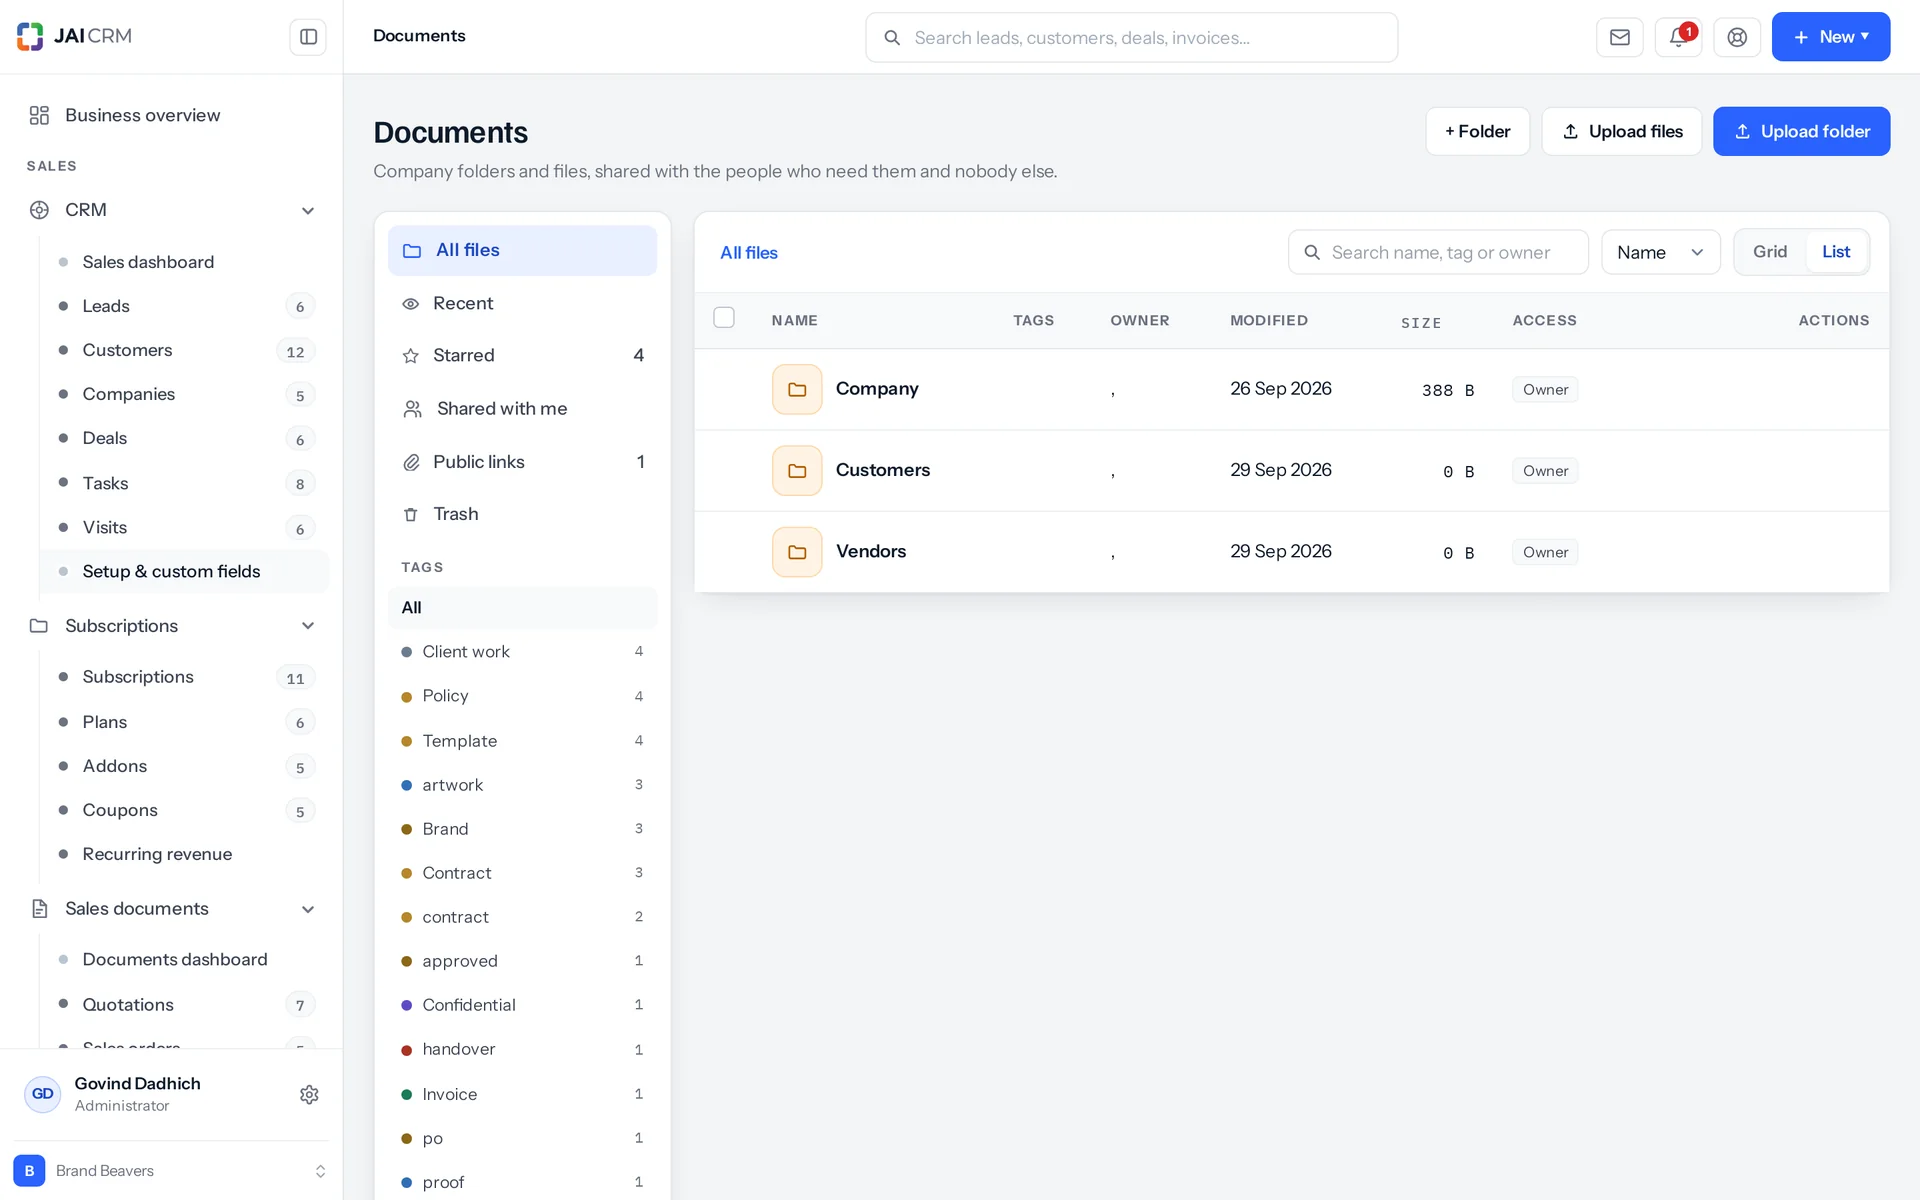Click the Recent eye icon
The height and width of the screenshot is (1200, 1920).
tap(410, 303)
